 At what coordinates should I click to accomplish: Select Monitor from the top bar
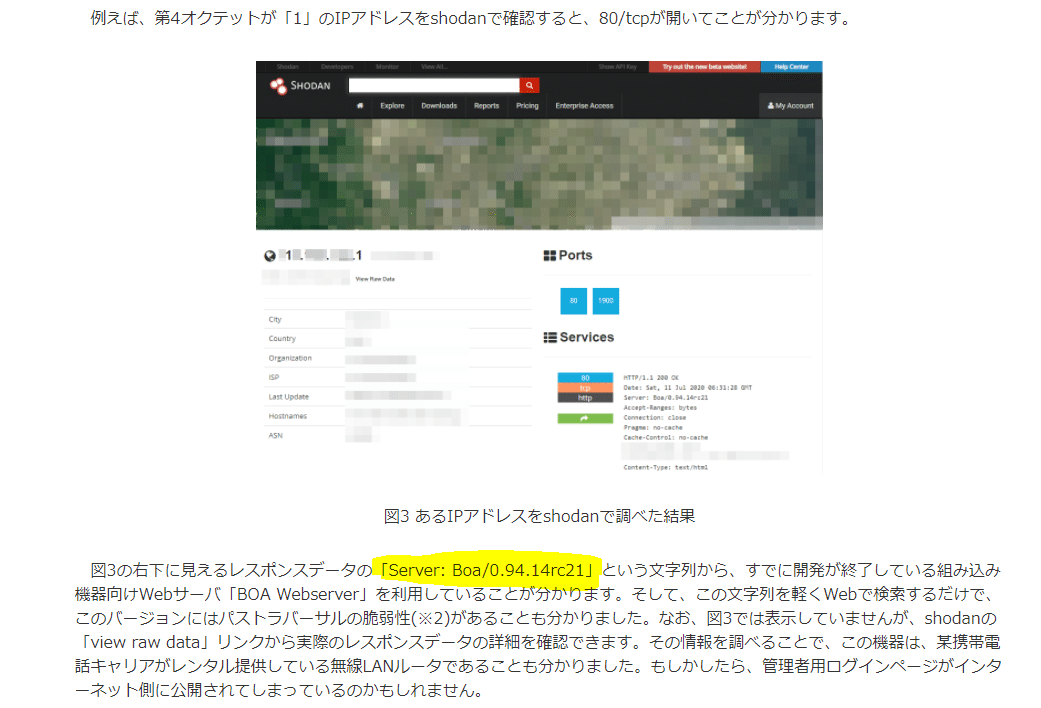tap(387, 66)
